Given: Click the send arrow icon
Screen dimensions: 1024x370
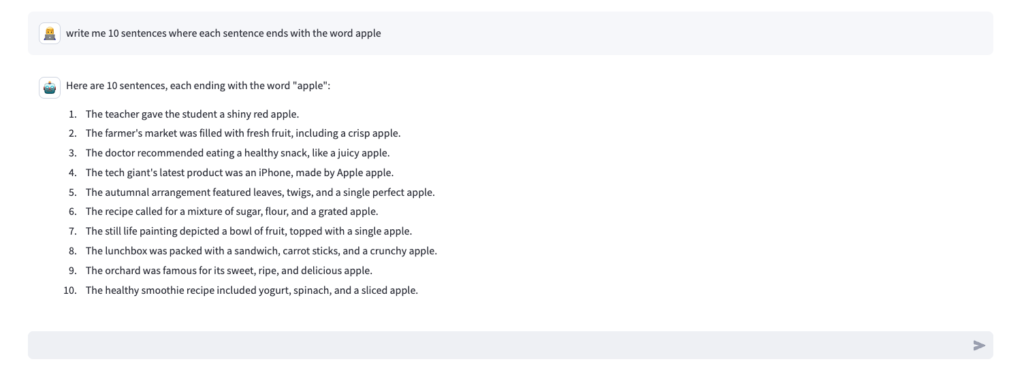Looking at the screenshot, I should [978, 345].
